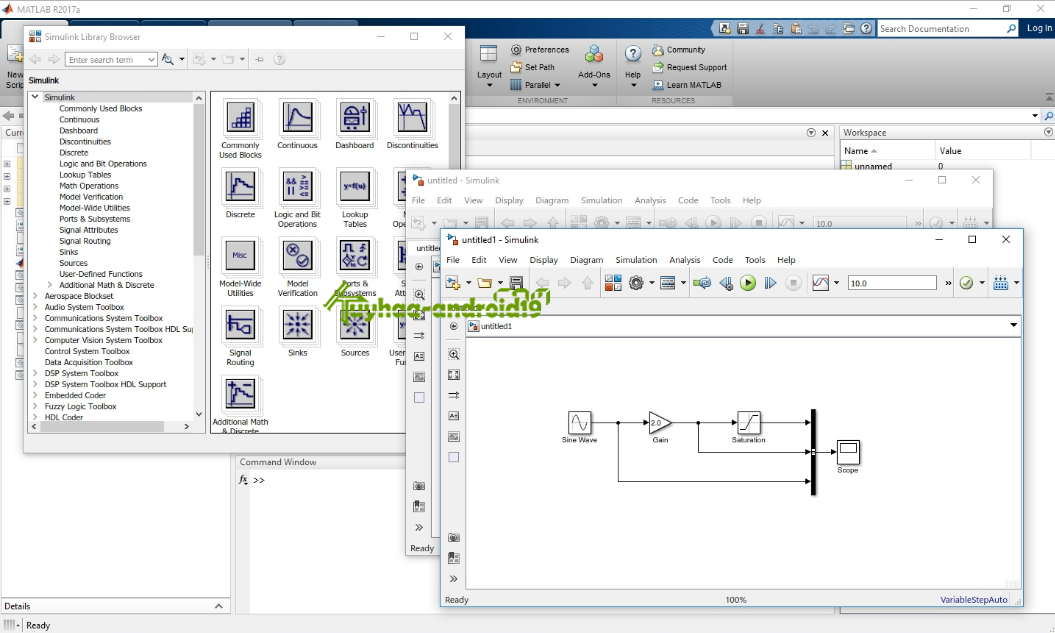Open the Sinks library icon
This screenshot has height=633, width=1055.
click(x=297, y=326)
